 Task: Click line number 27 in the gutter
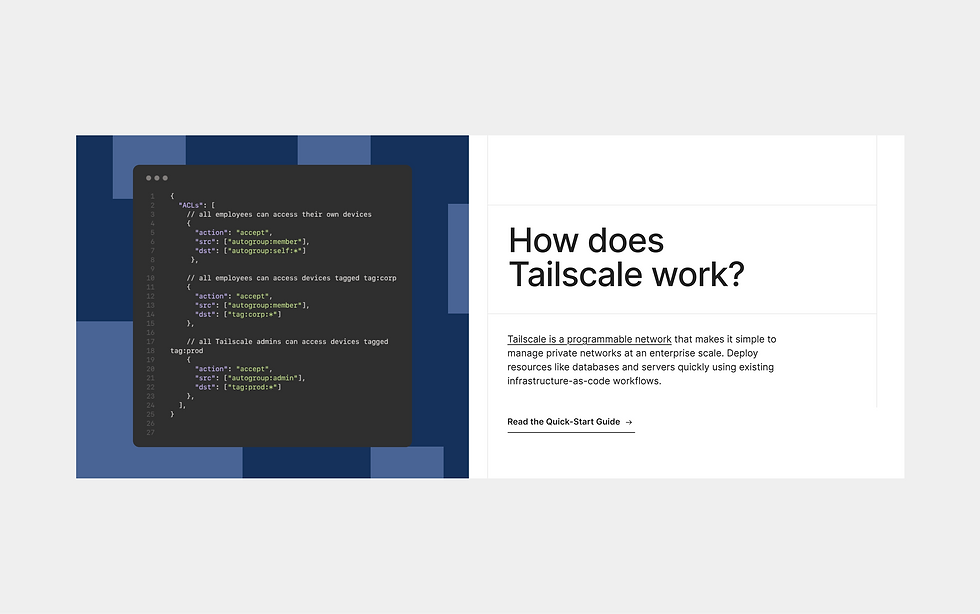[x=151, y=433]
